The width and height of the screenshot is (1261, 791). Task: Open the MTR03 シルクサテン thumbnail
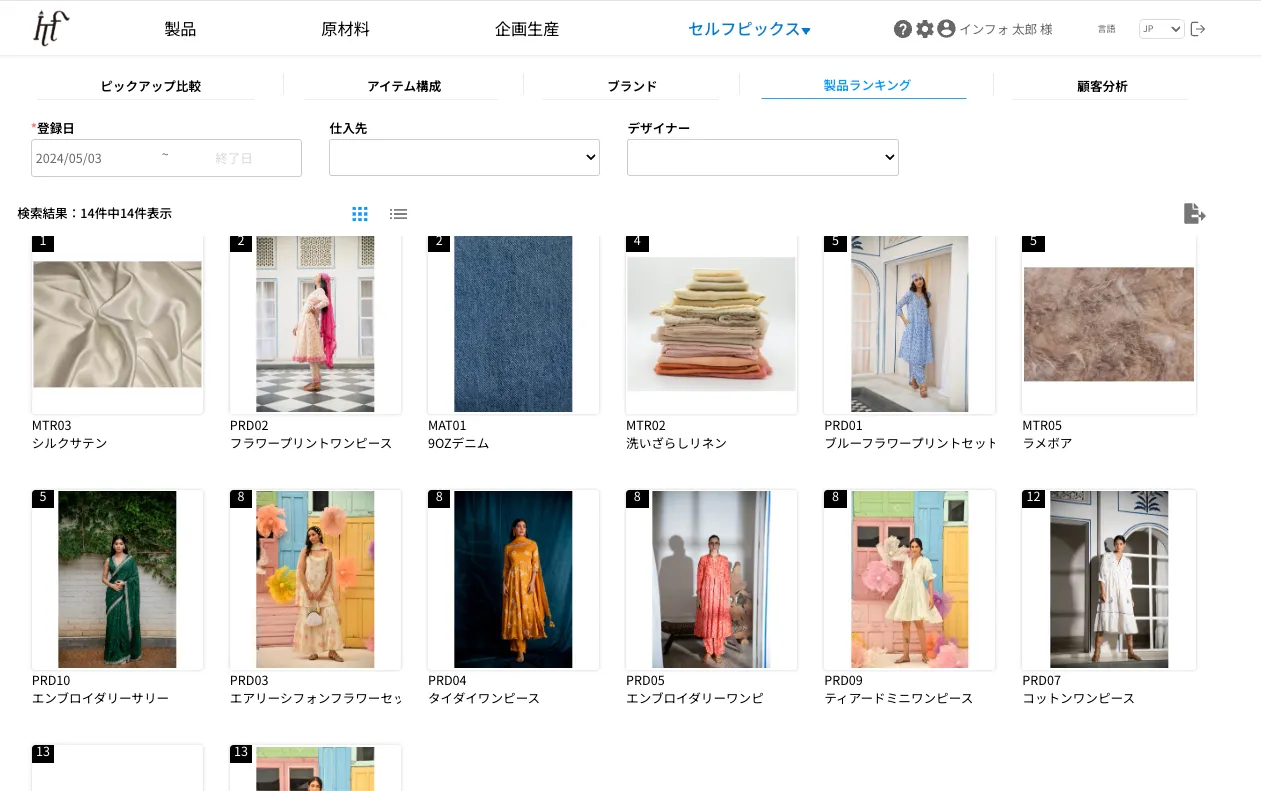(117, 324)
